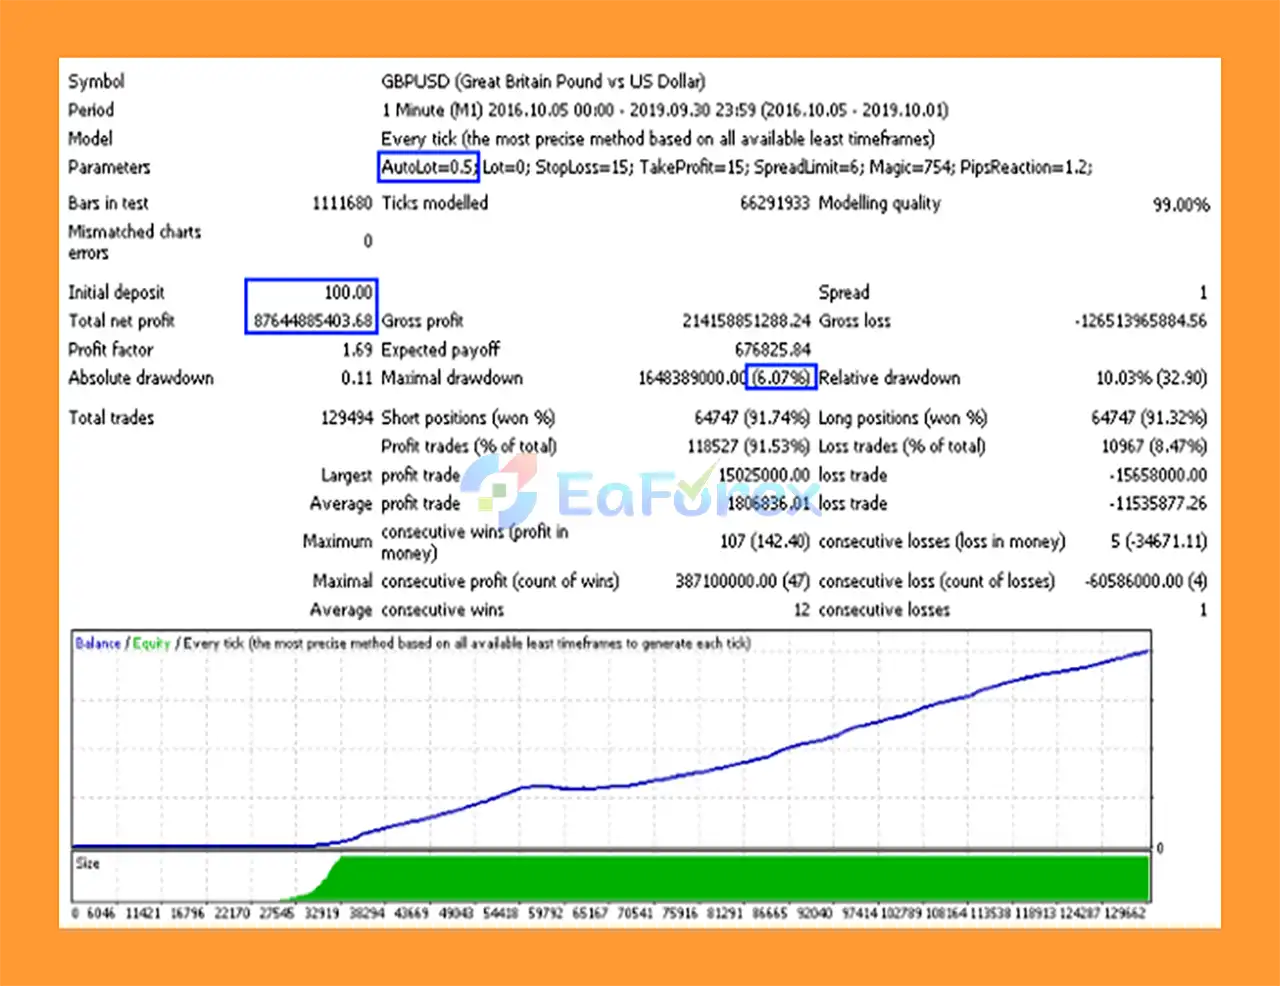The width and height of the screenshot is (1280, 986).
Task: Click the Profit factor value 1.69
Action: [356, 350]
